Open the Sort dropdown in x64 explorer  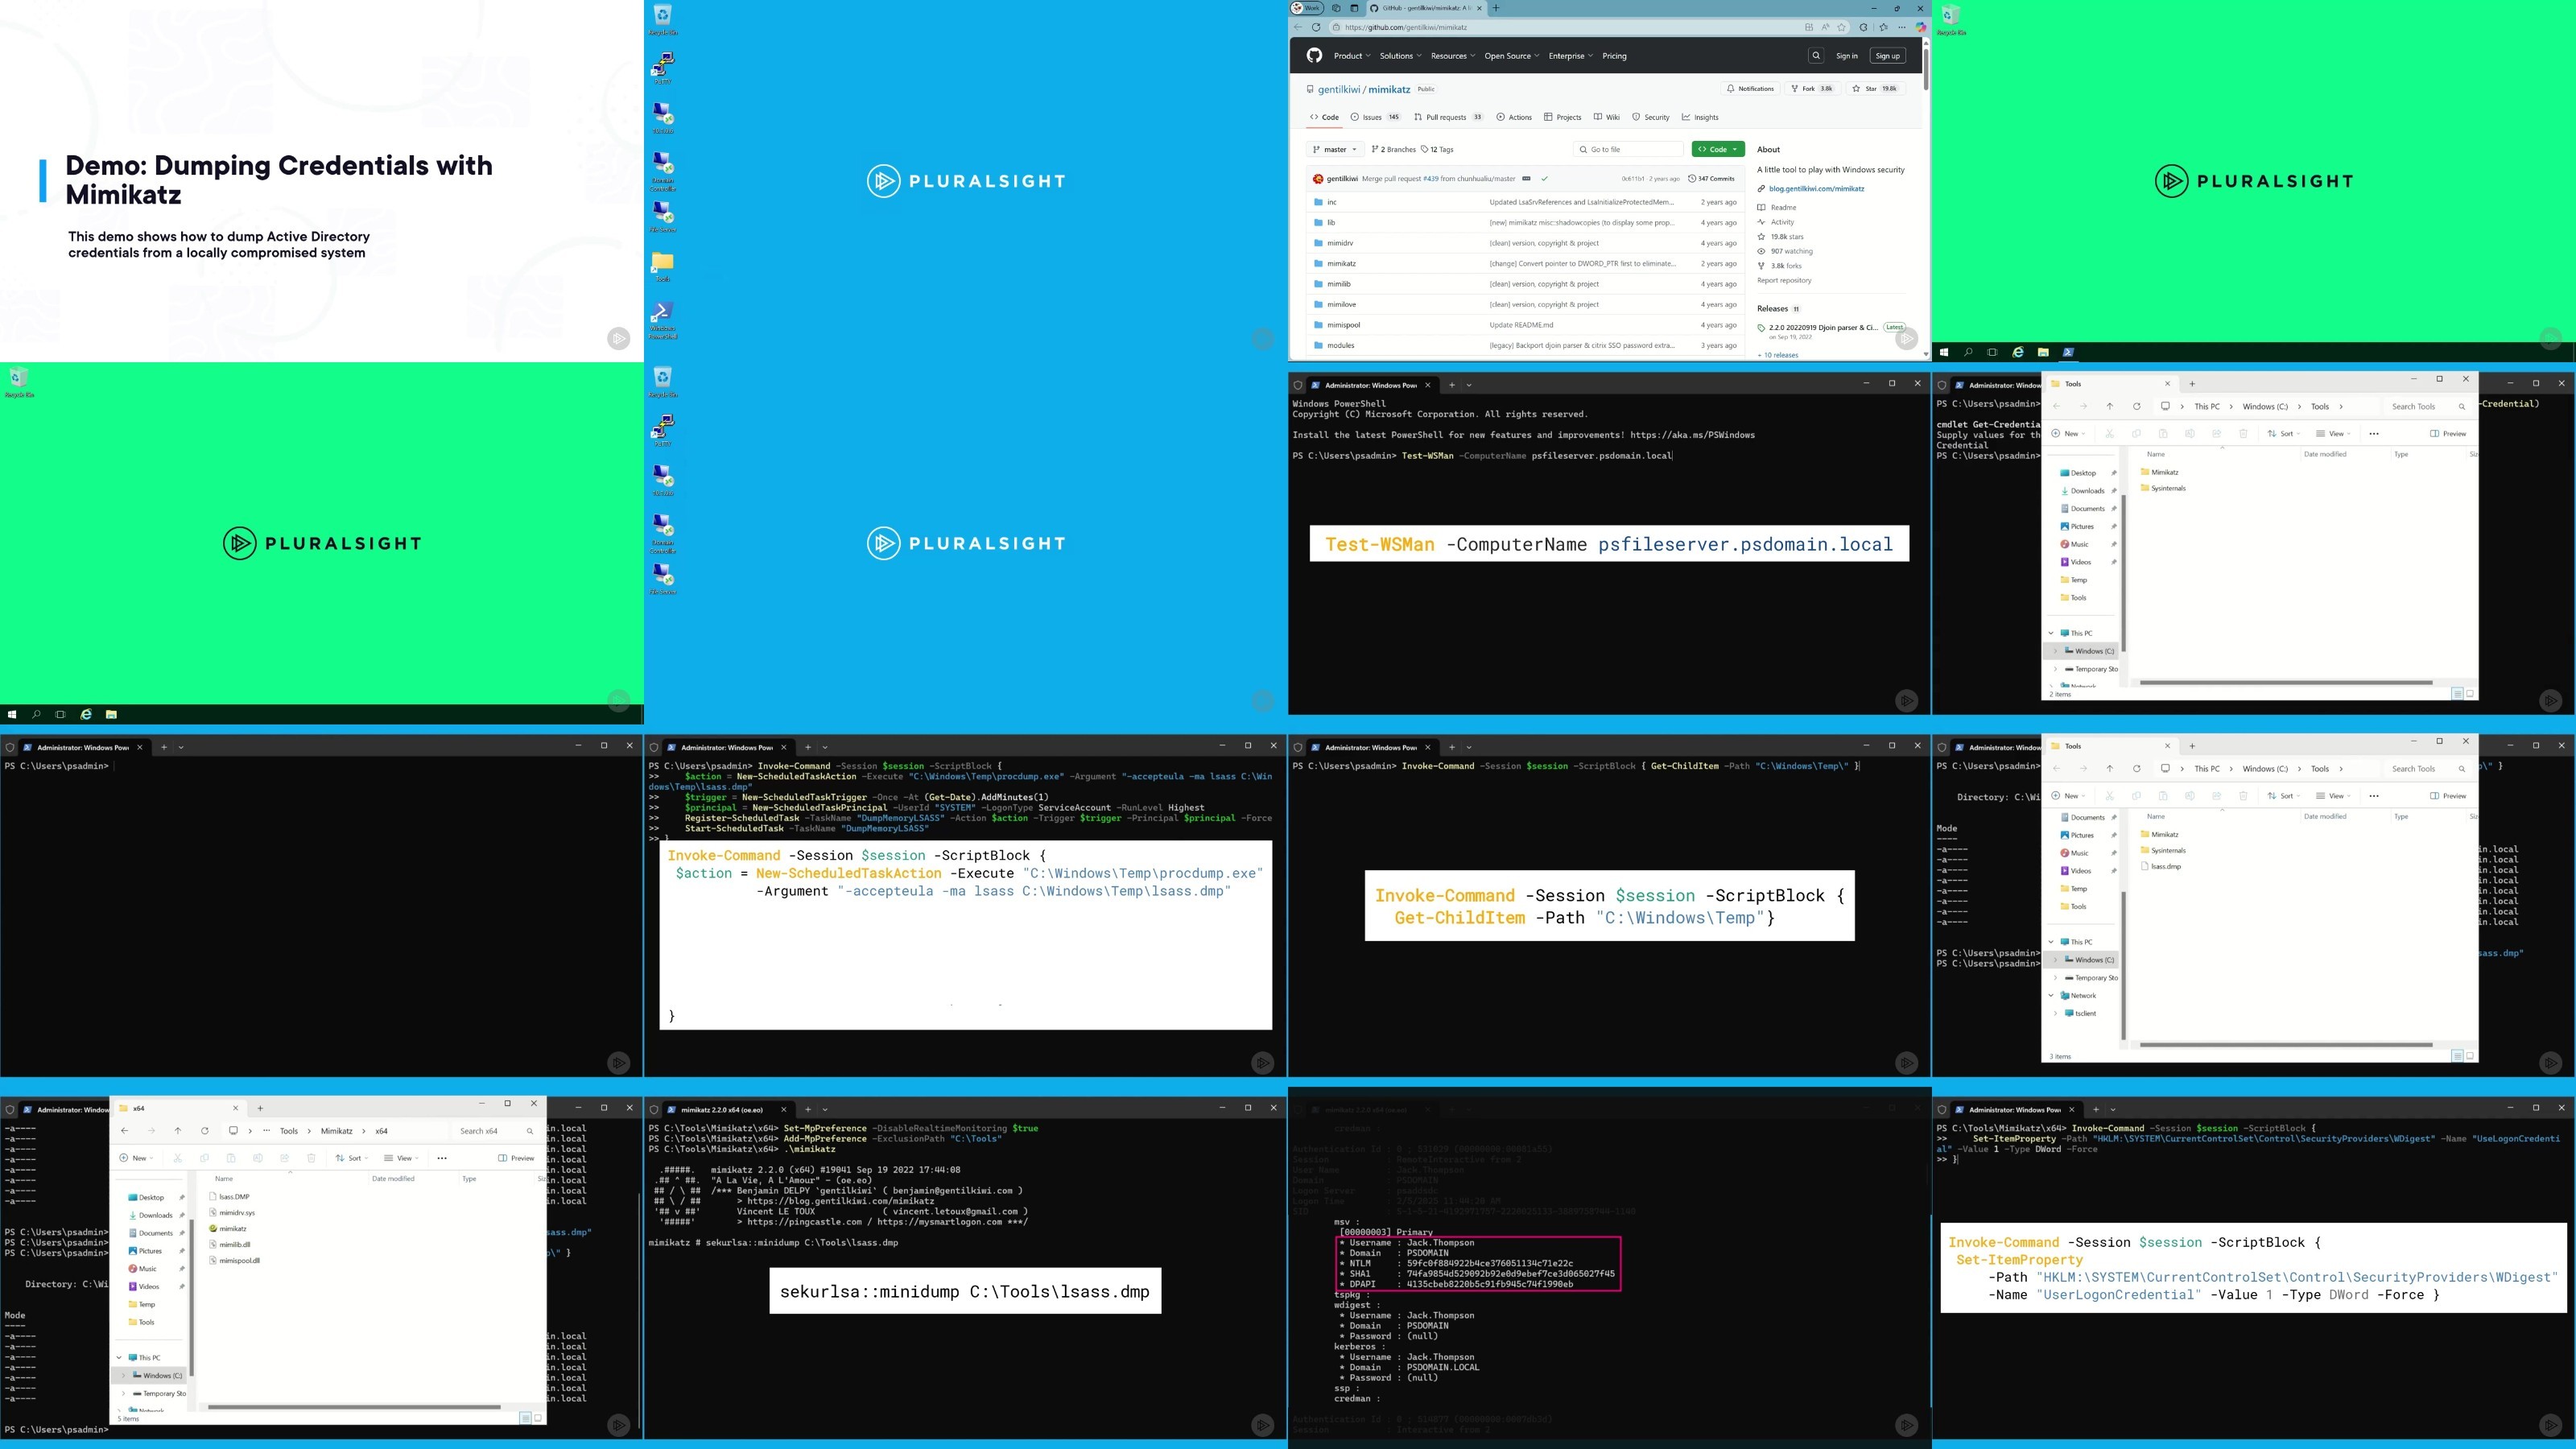click(x=351, y=1158)
